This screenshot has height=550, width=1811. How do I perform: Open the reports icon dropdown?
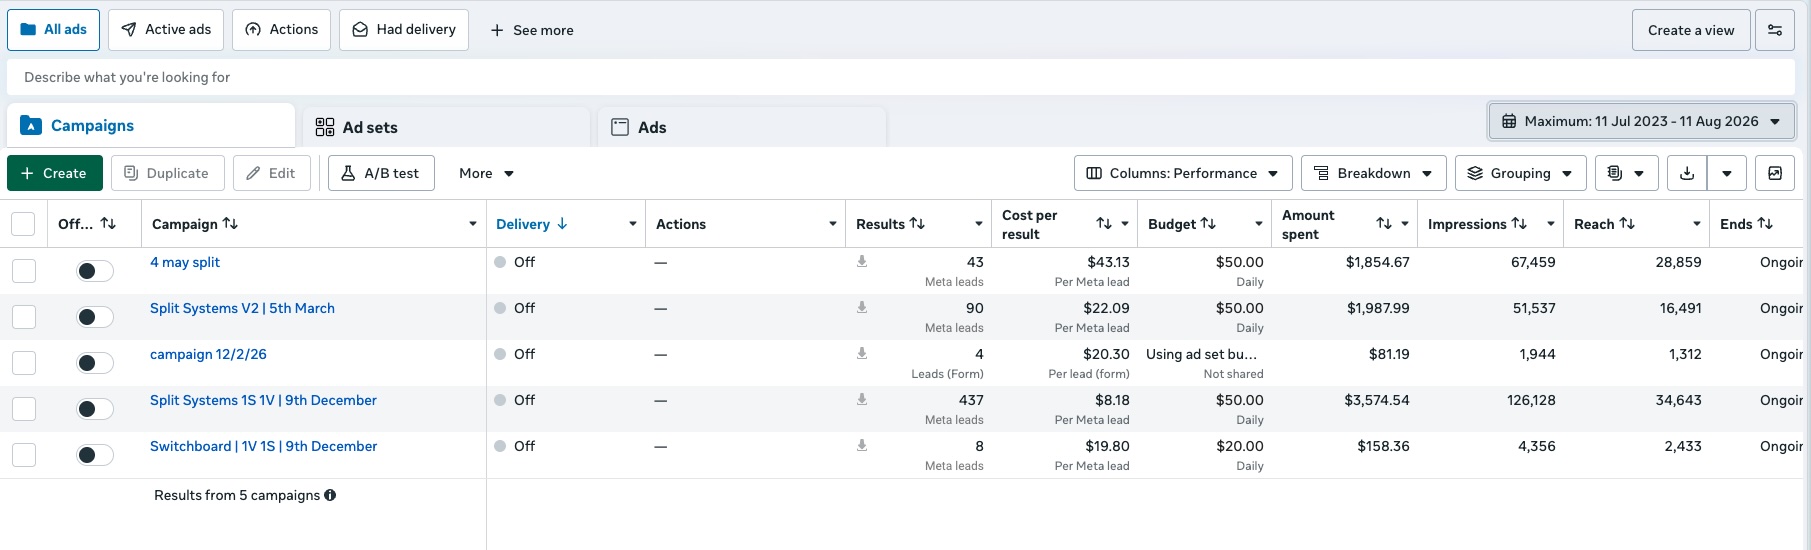coord(1626,173)
